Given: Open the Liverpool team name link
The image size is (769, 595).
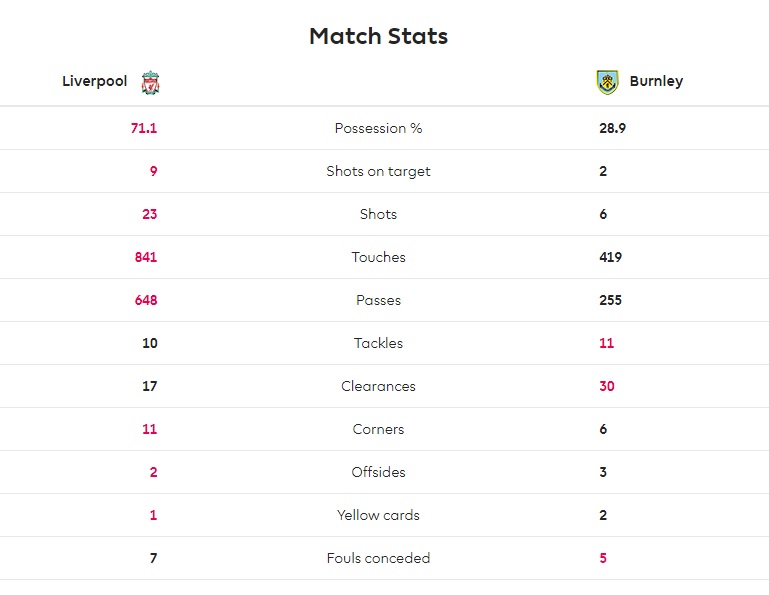Looking at the screenshot, I should point(95,81).
